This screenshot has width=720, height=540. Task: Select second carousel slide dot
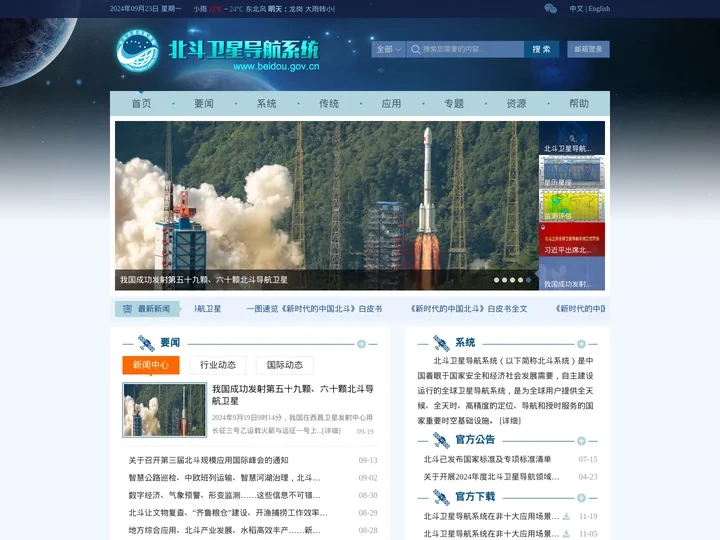504,280
